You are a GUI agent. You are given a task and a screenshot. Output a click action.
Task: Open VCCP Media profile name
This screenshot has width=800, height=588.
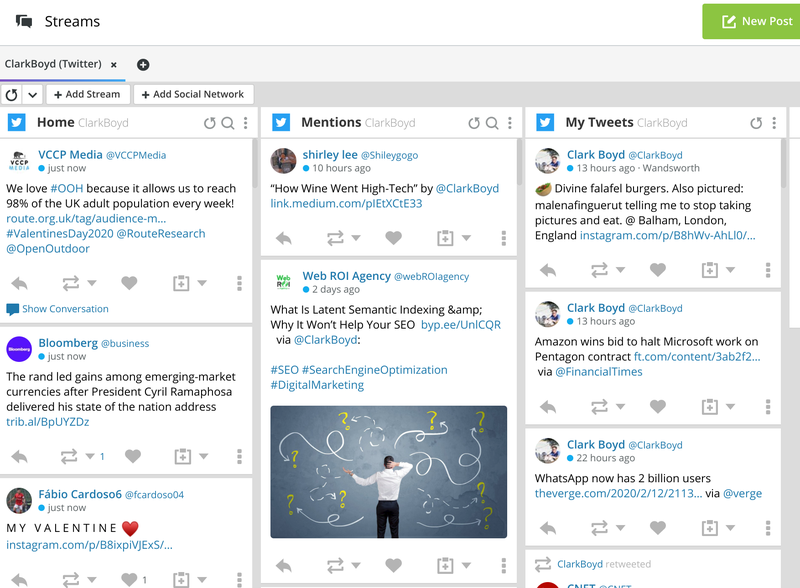pyautogui.click(x=70, y=155)
